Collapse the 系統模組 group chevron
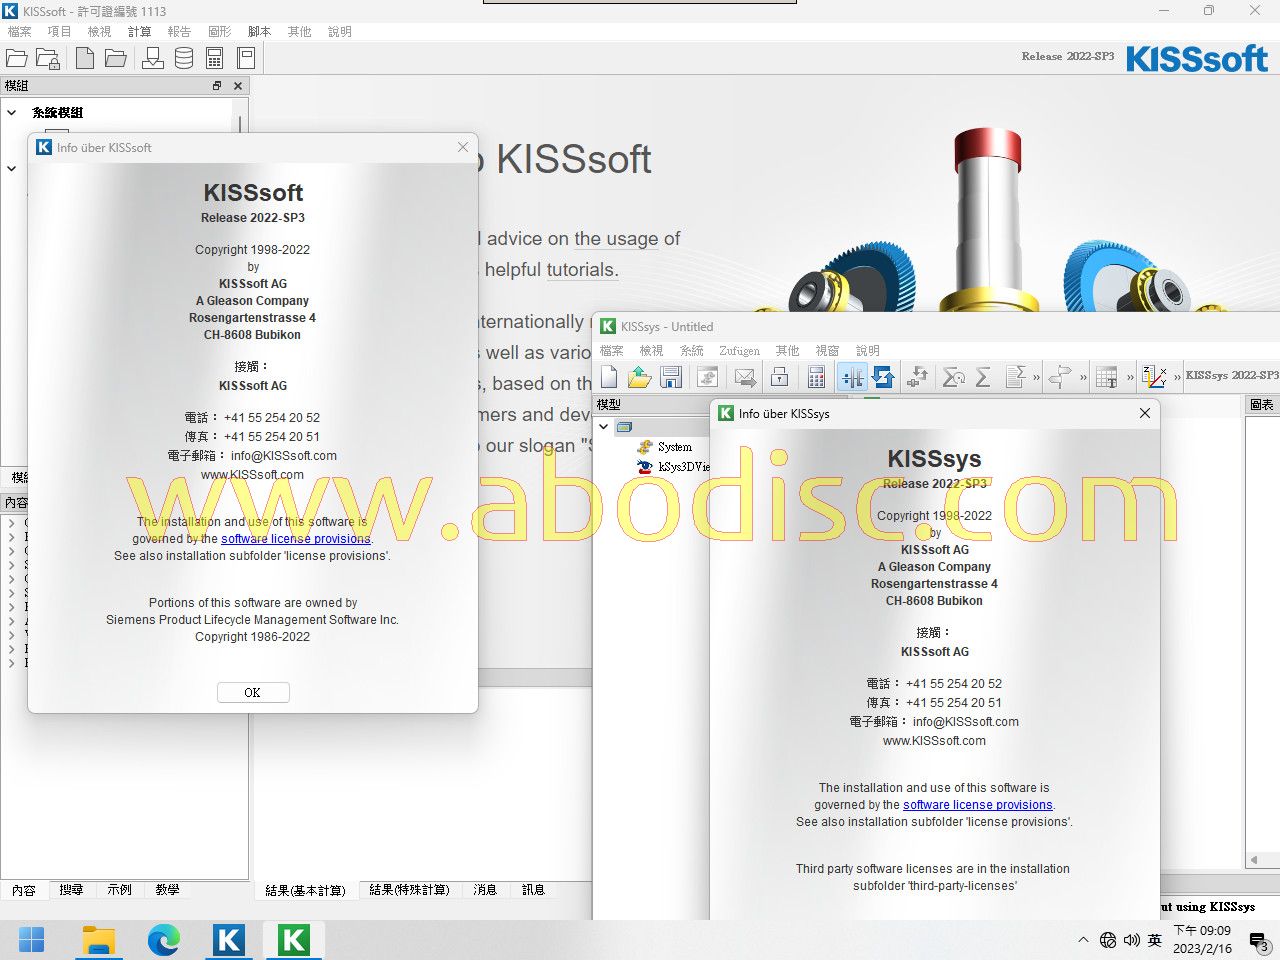 12,113
